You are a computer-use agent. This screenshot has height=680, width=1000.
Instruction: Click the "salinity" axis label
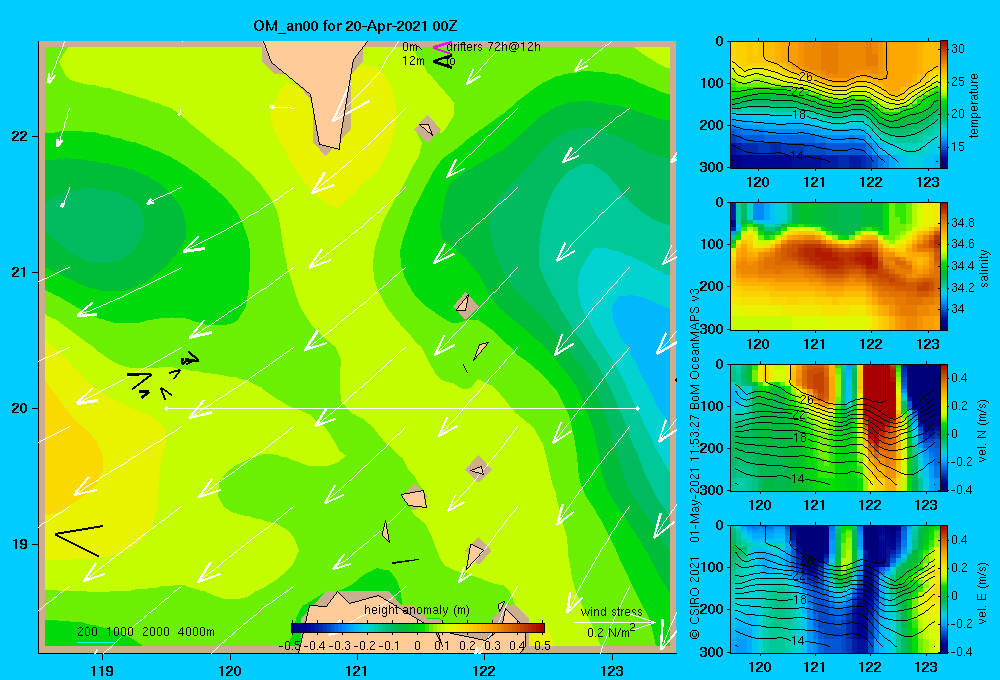click(984, 267)
